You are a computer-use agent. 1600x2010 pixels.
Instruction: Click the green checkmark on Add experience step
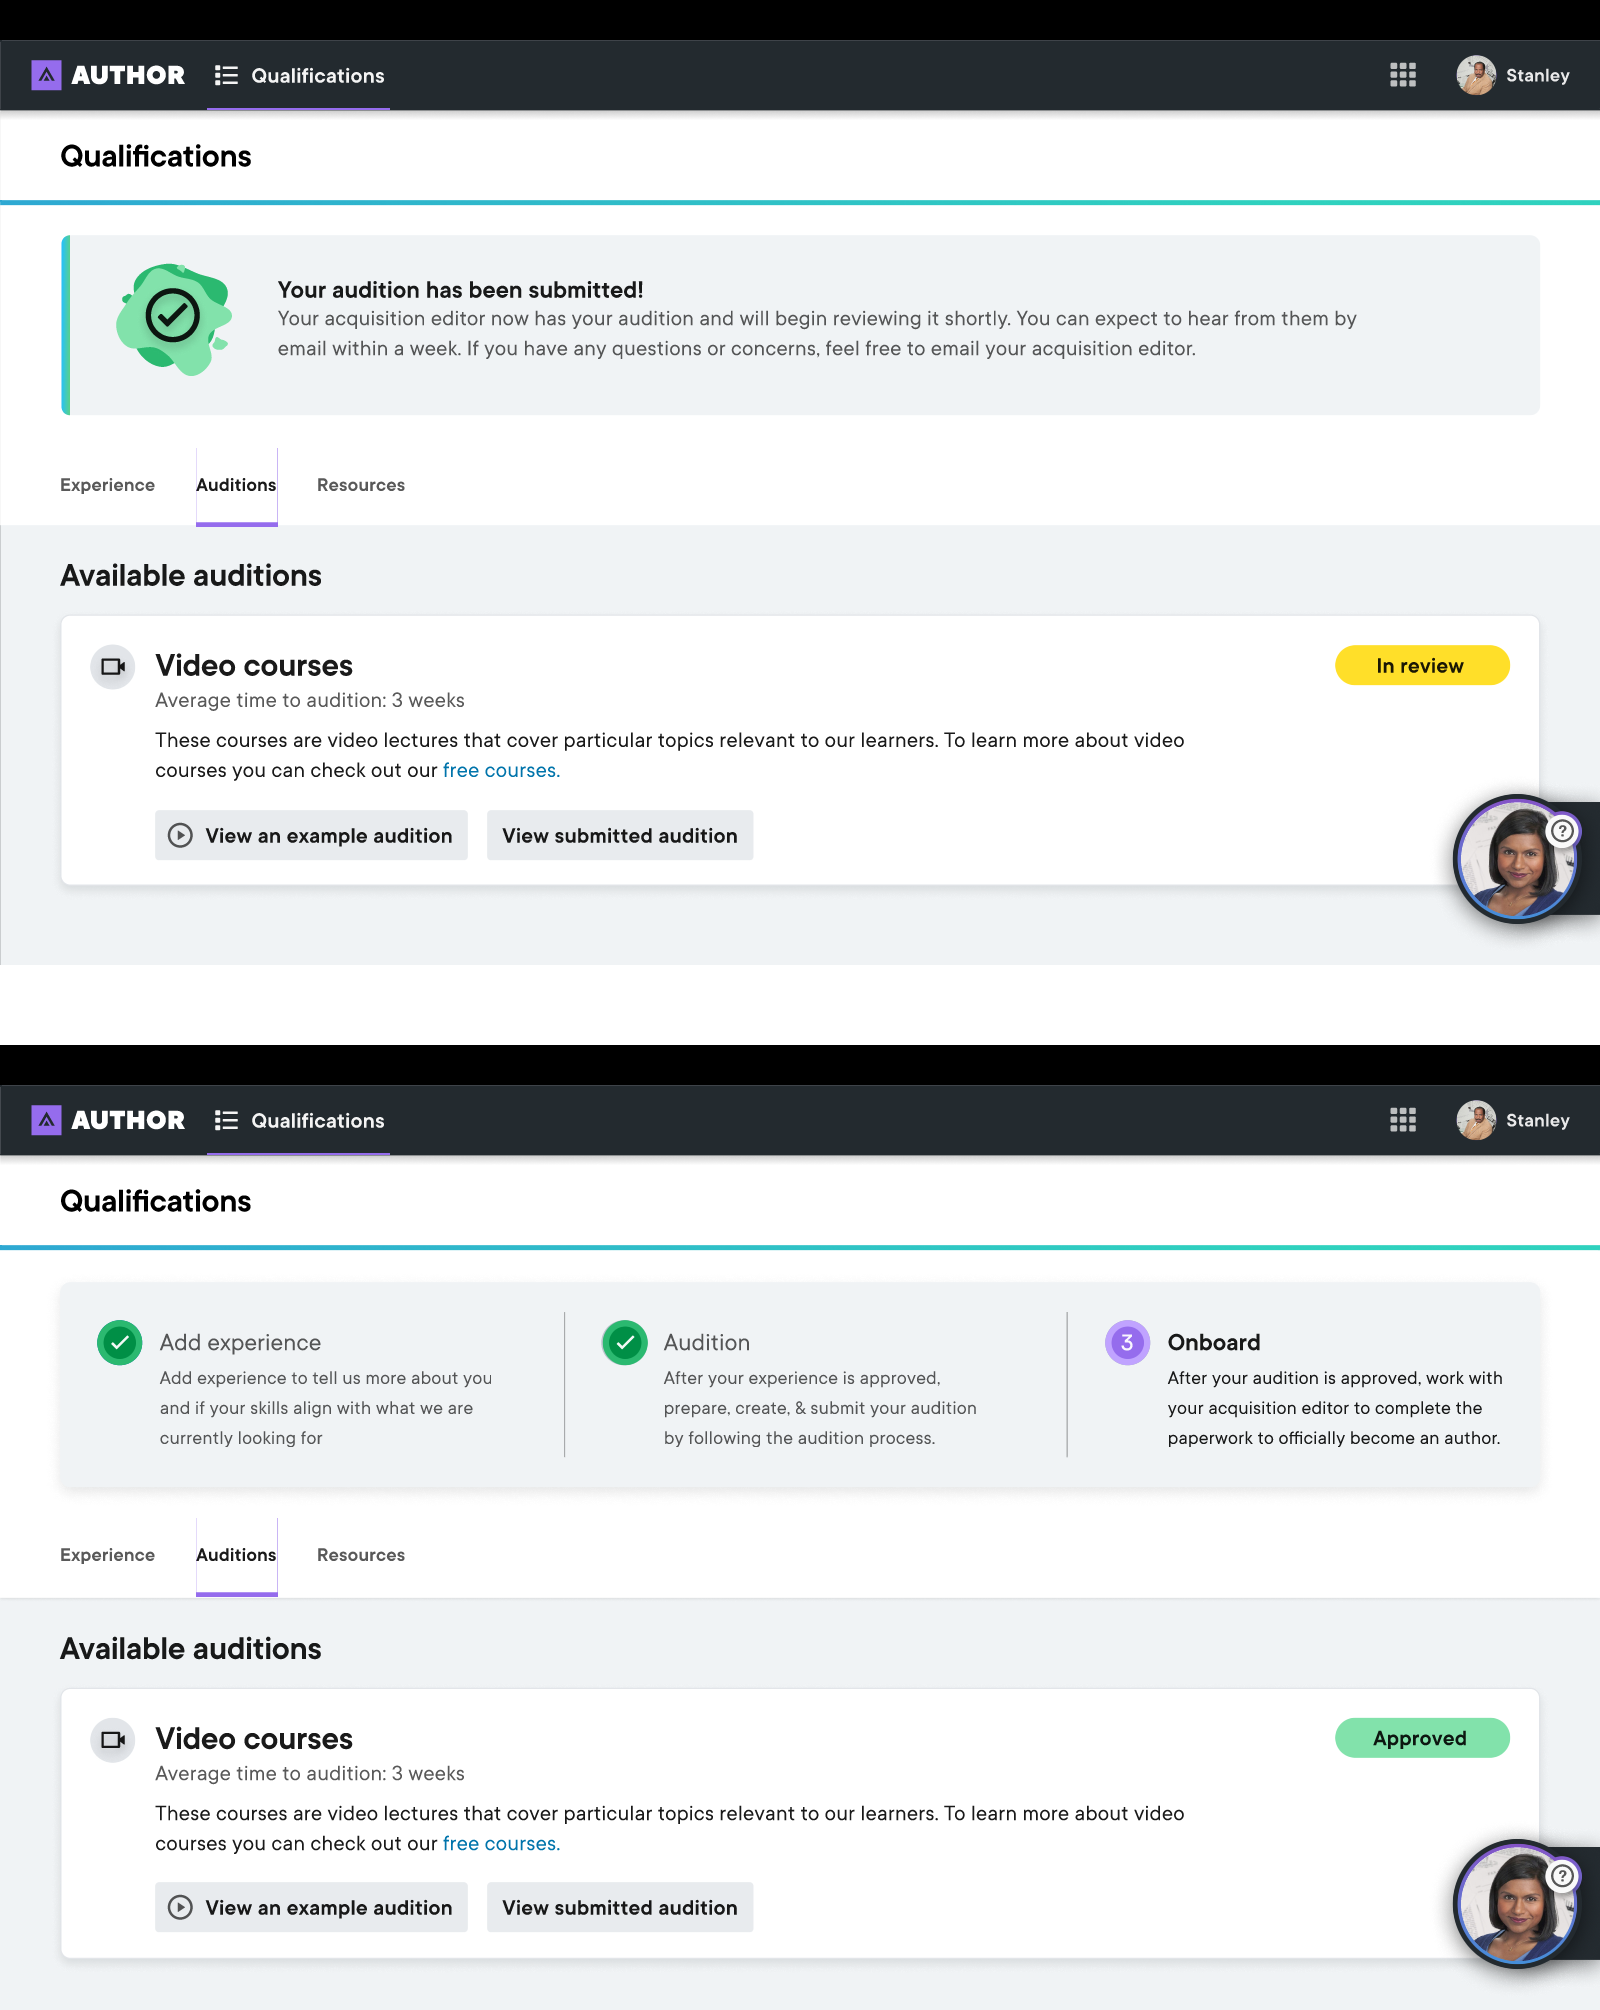(119, 1343)
